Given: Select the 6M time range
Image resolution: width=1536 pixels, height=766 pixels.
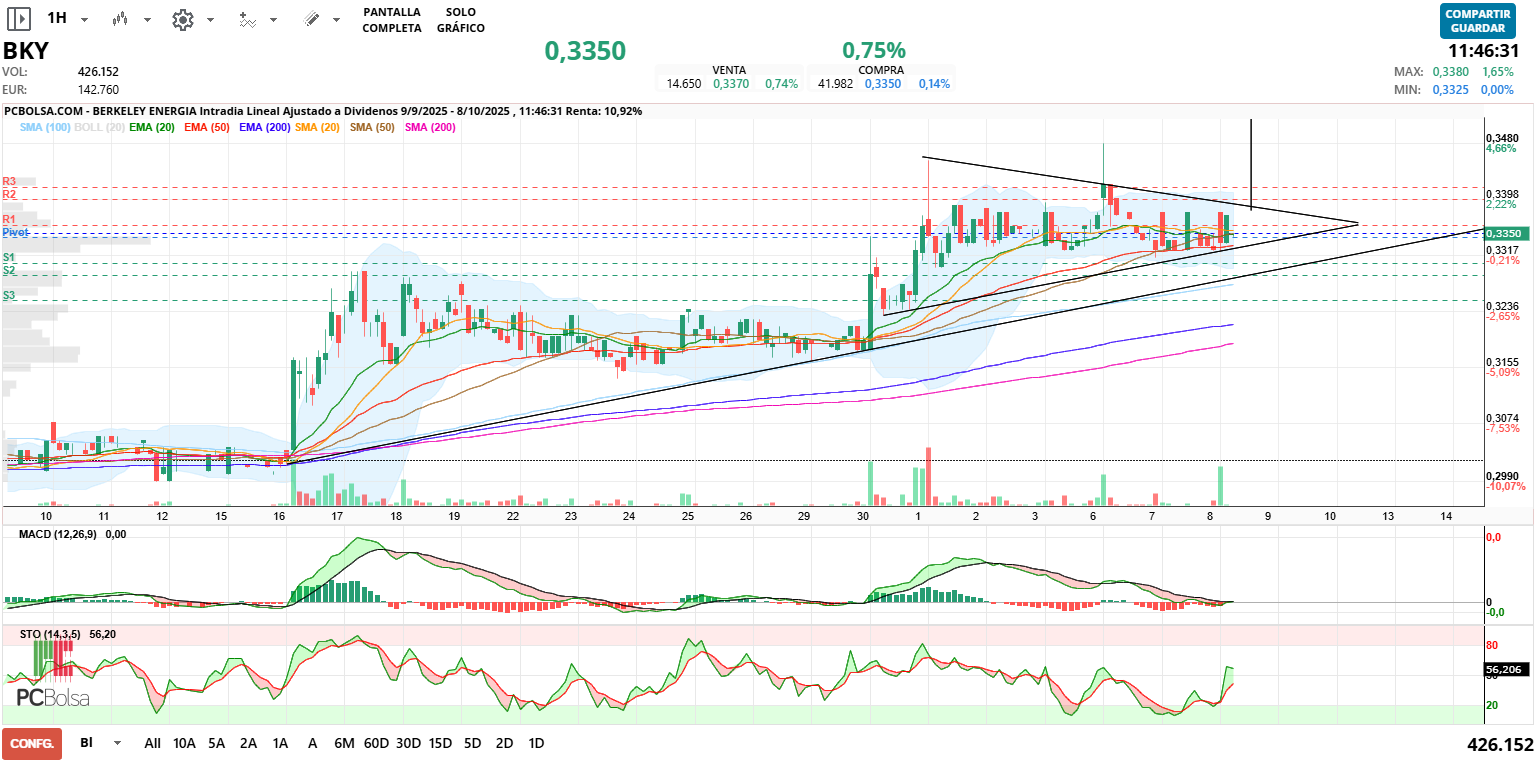Looking at the screenshot, I should (x=344, y=743).
